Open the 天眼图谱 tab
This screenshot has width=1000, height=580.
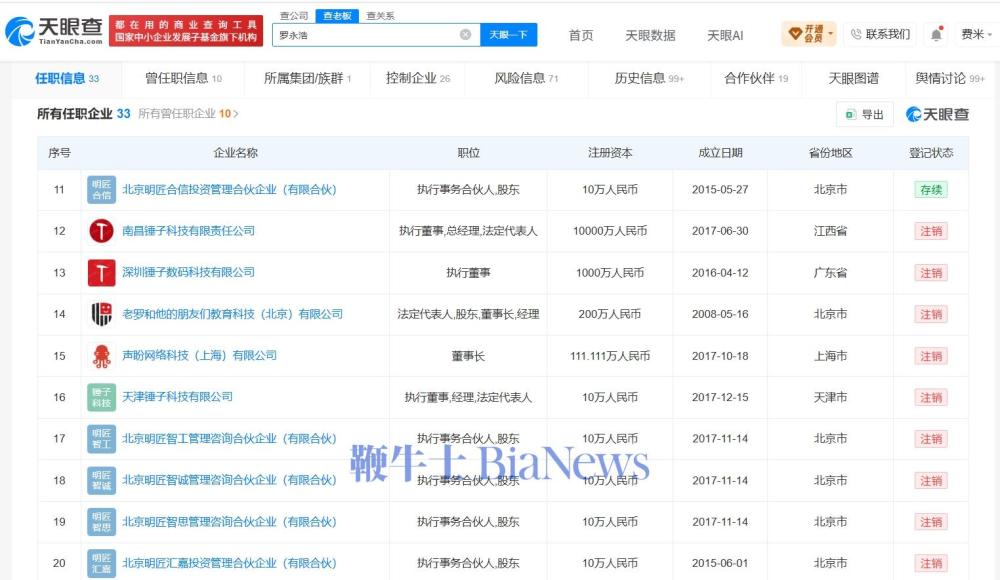(853, 78)
